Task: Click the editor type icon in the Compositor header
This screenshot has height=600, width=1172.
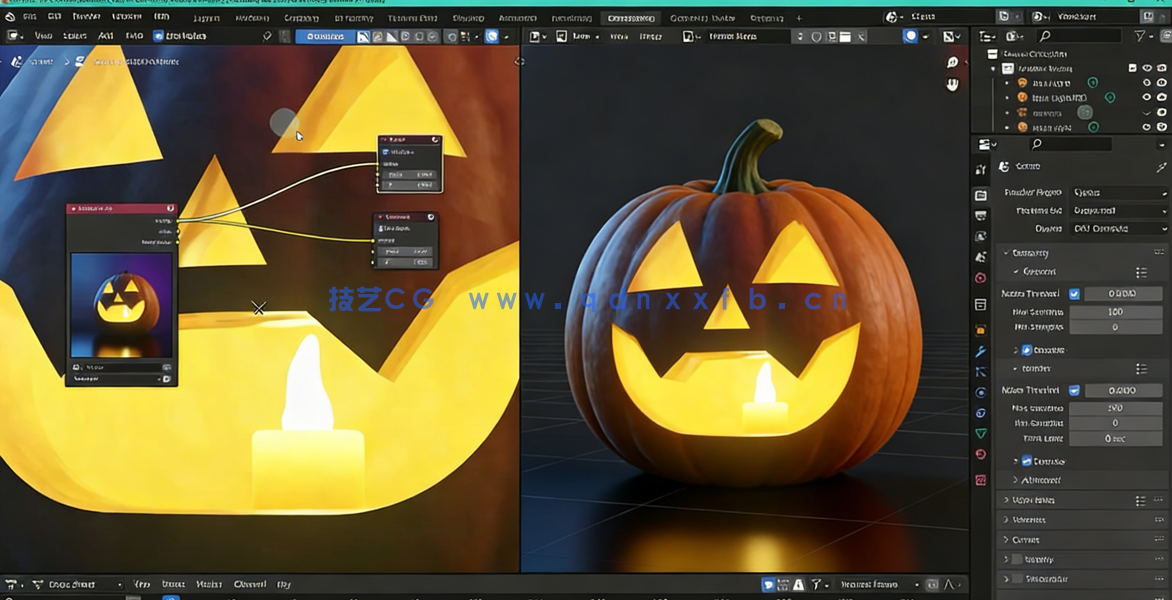Action: [x=13, y=36]
